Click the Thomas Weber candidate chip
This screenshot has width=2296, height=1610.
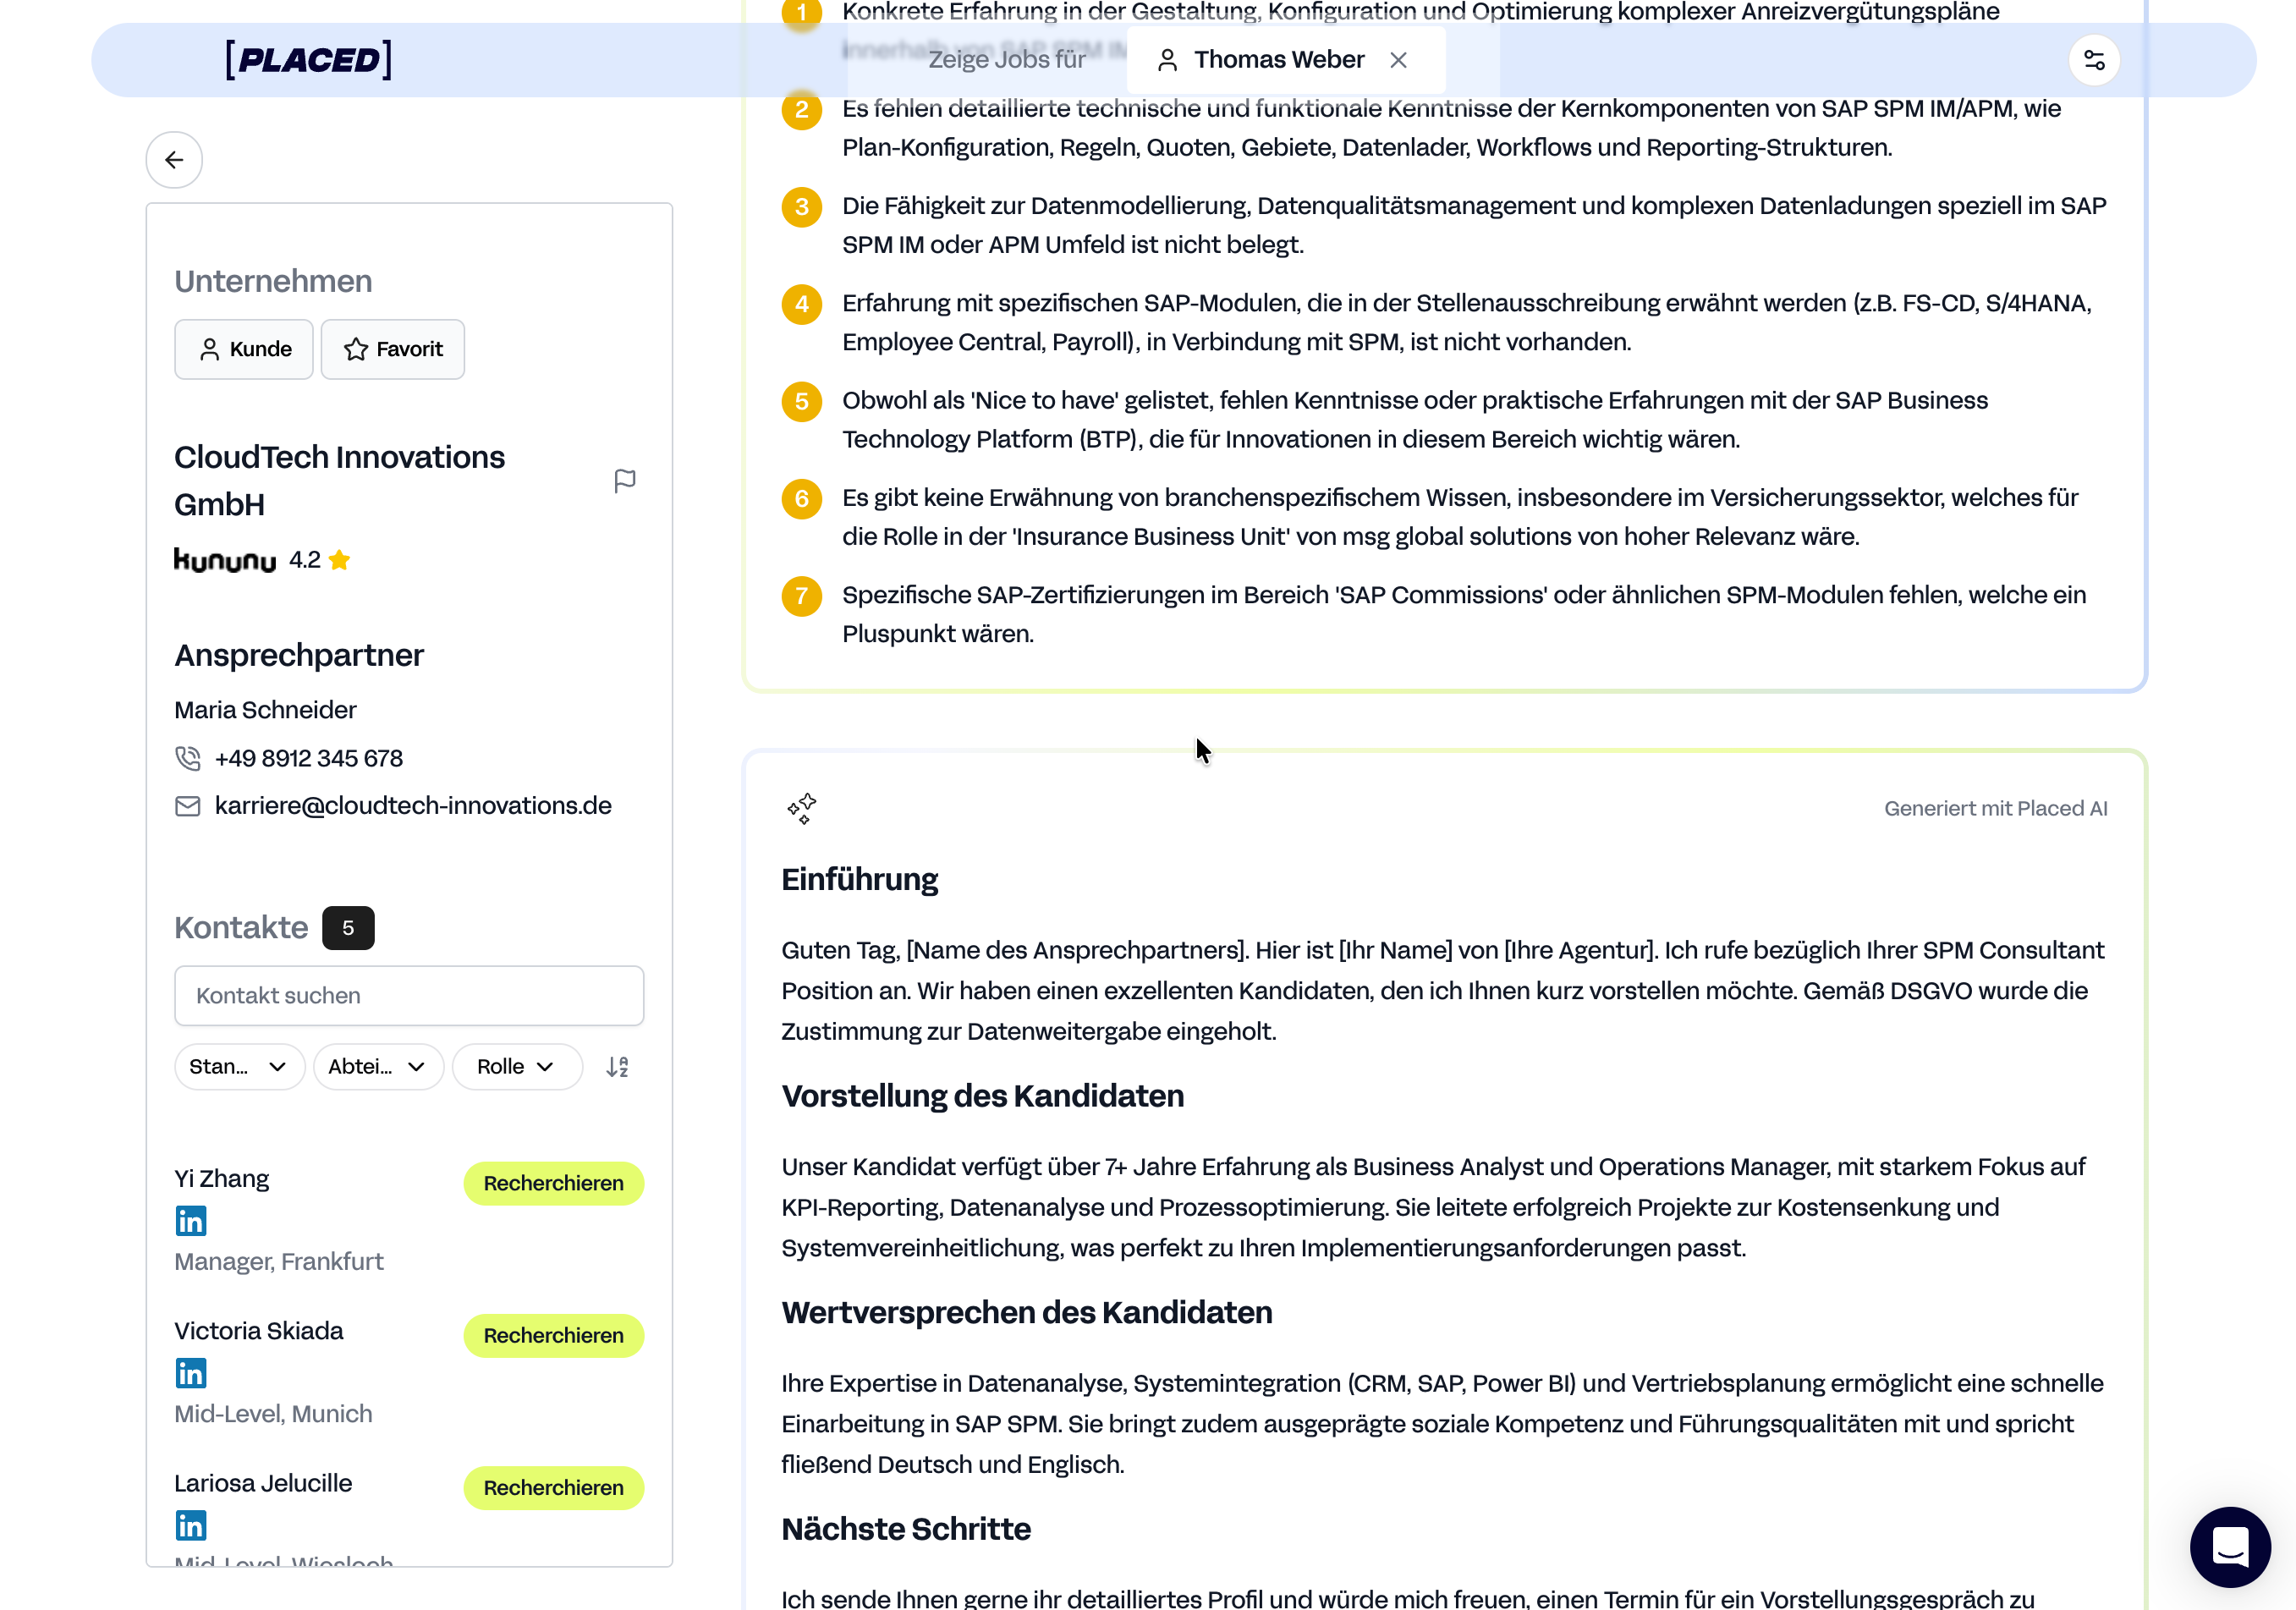[1266, 60]
